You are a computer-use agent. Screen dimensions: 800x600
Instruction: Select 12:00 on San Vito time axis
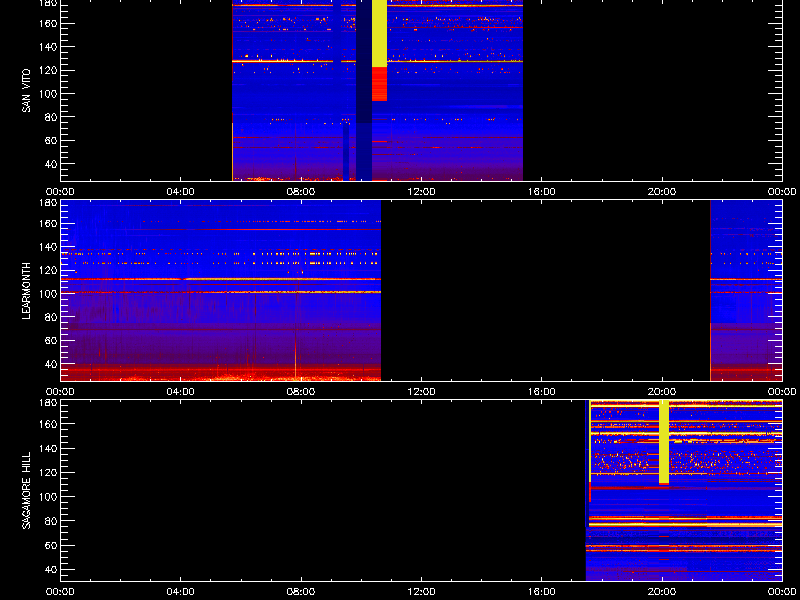click(x=421, y=192)
